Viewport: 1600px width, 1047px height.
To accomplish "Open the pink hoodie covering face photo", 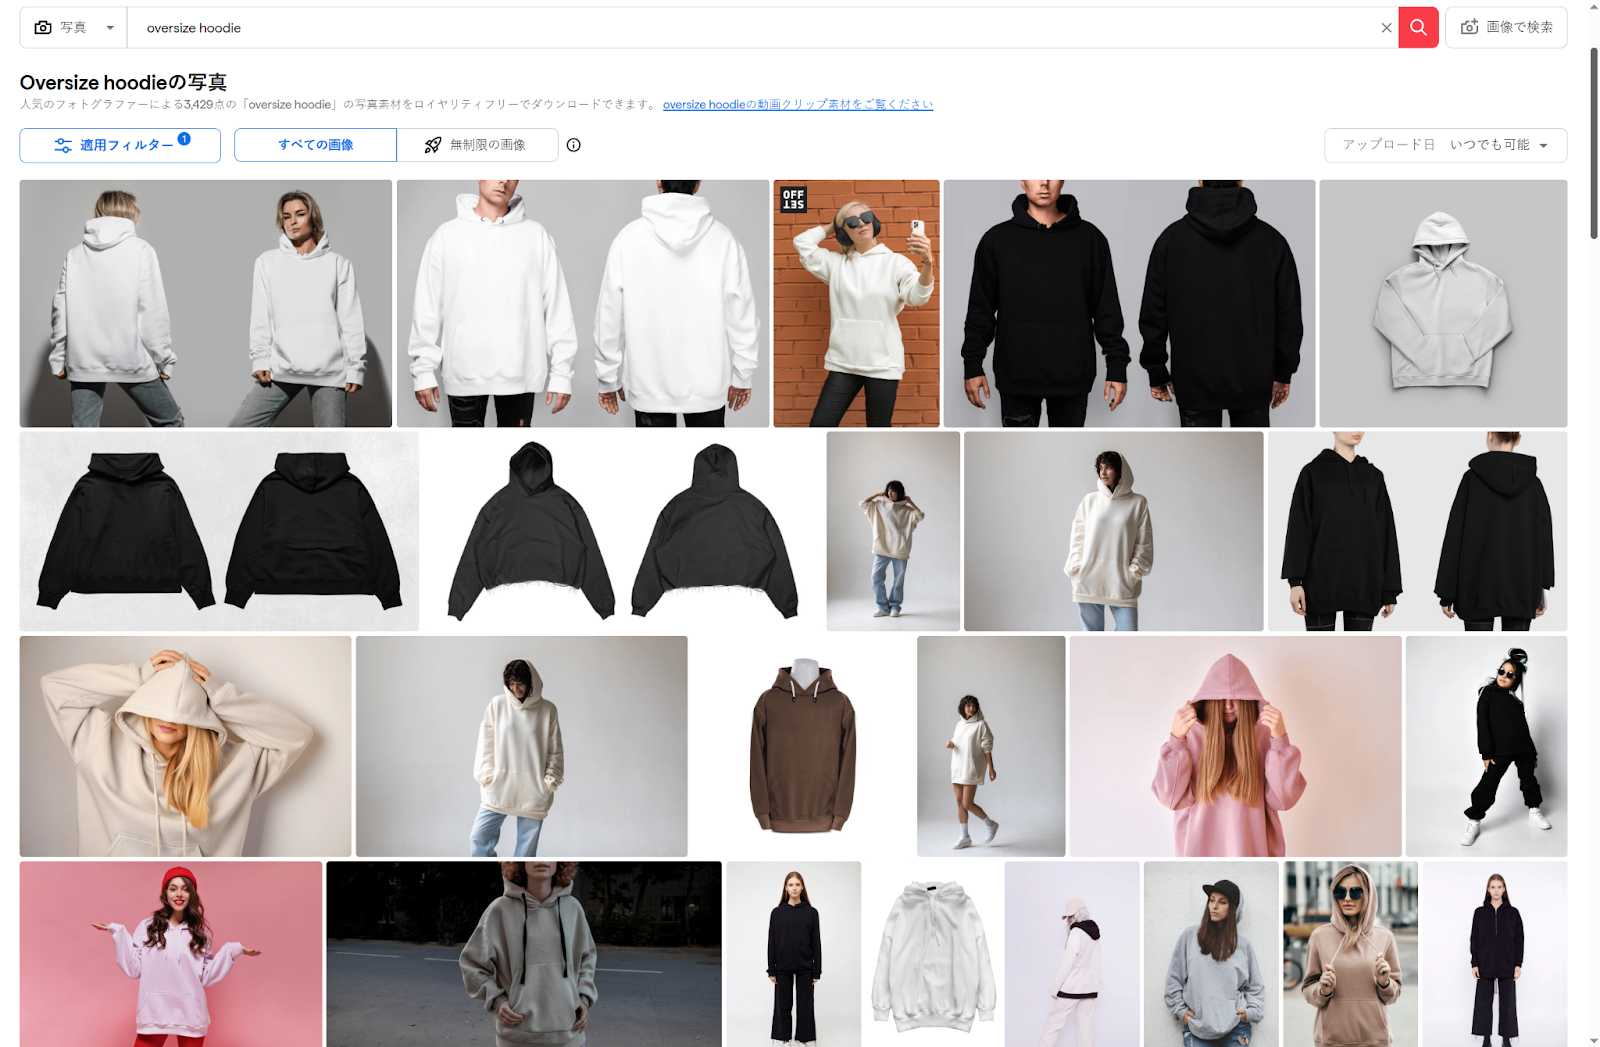I will tap(1235, 746).
